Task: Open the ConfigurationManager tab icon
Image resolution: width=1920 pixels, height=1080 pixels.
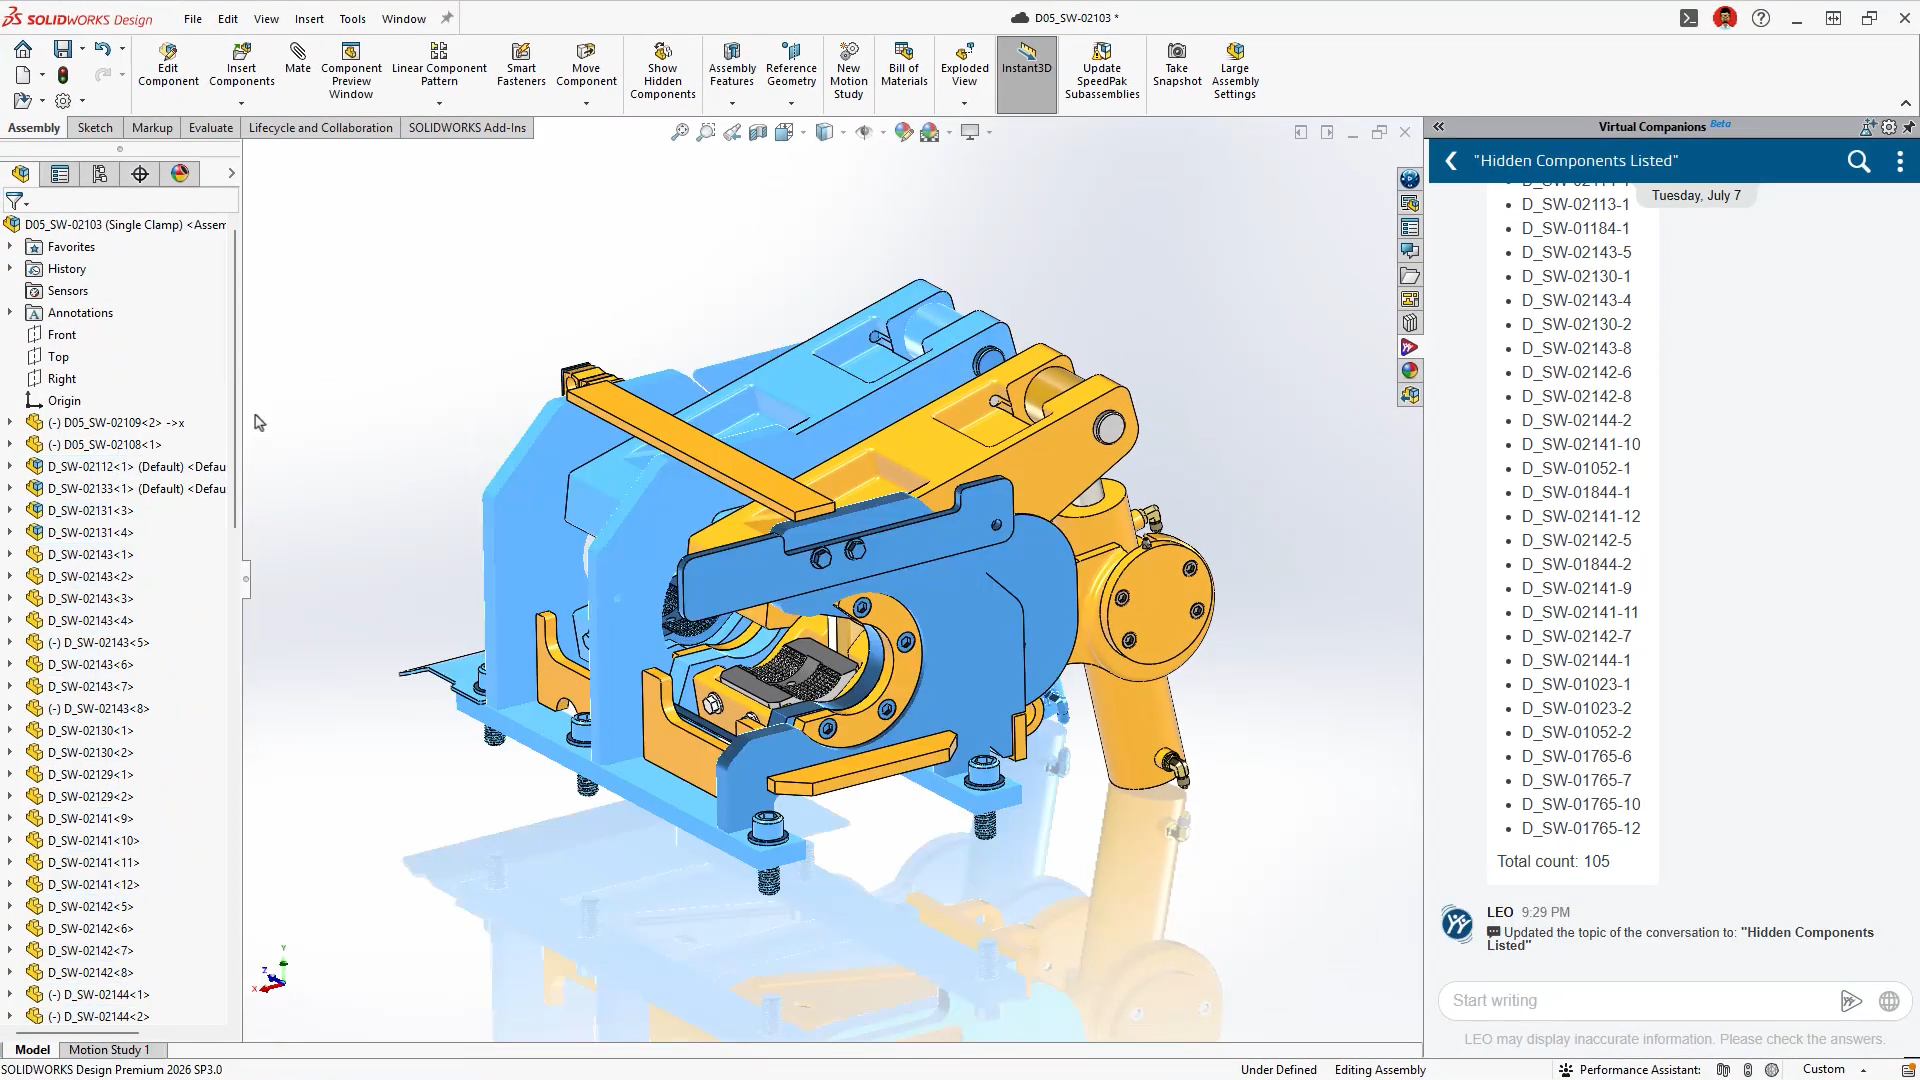Action: point(100,174)
